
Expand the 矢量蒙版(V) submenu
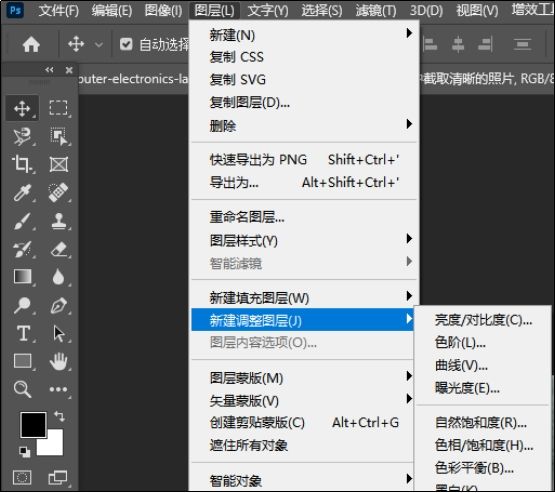(303, 400)
